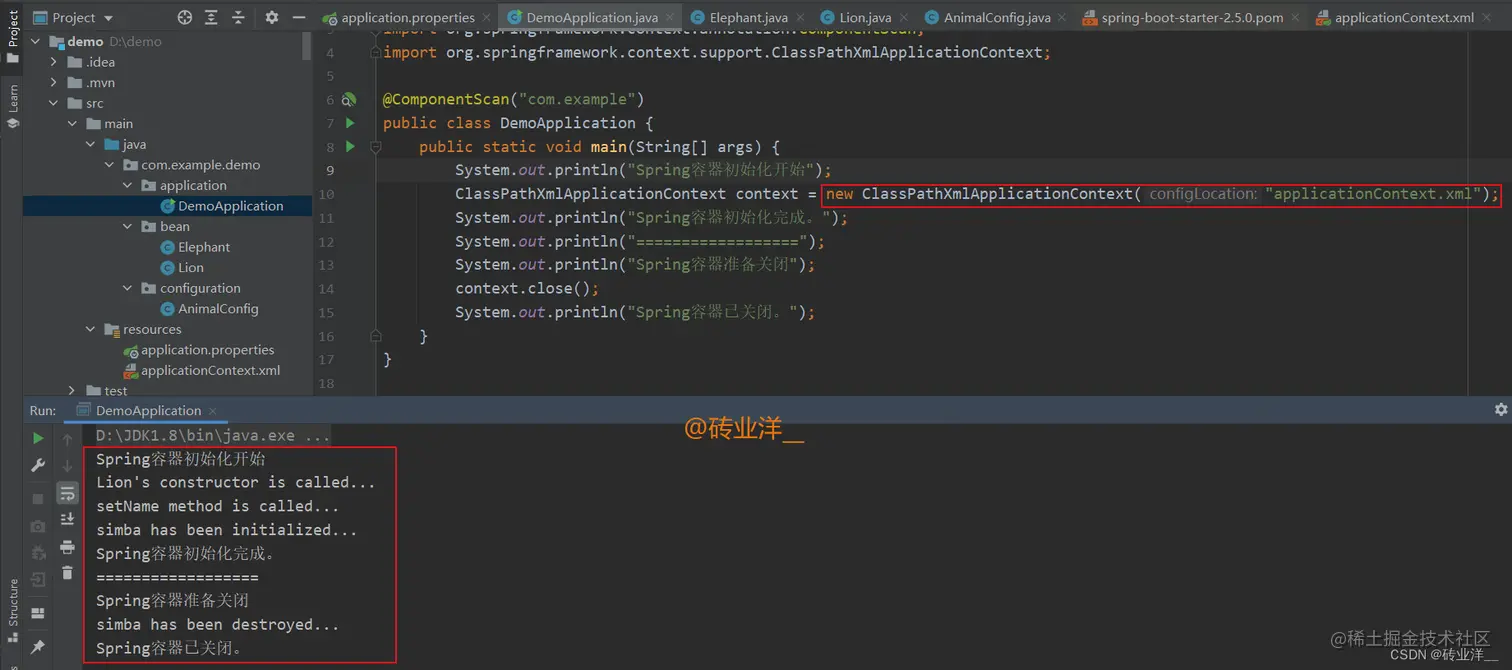
Task: Click Collapse All in Project panel toolbar
Action: [238, 17]
